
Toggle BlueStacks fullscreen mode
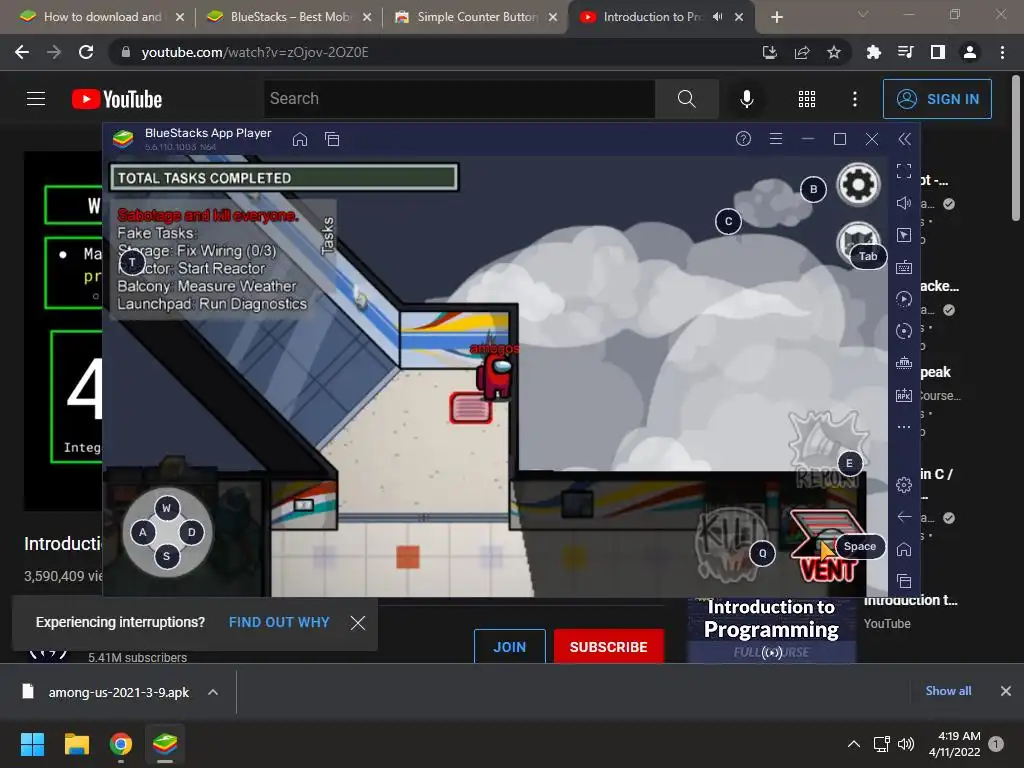tap(904, 171)
